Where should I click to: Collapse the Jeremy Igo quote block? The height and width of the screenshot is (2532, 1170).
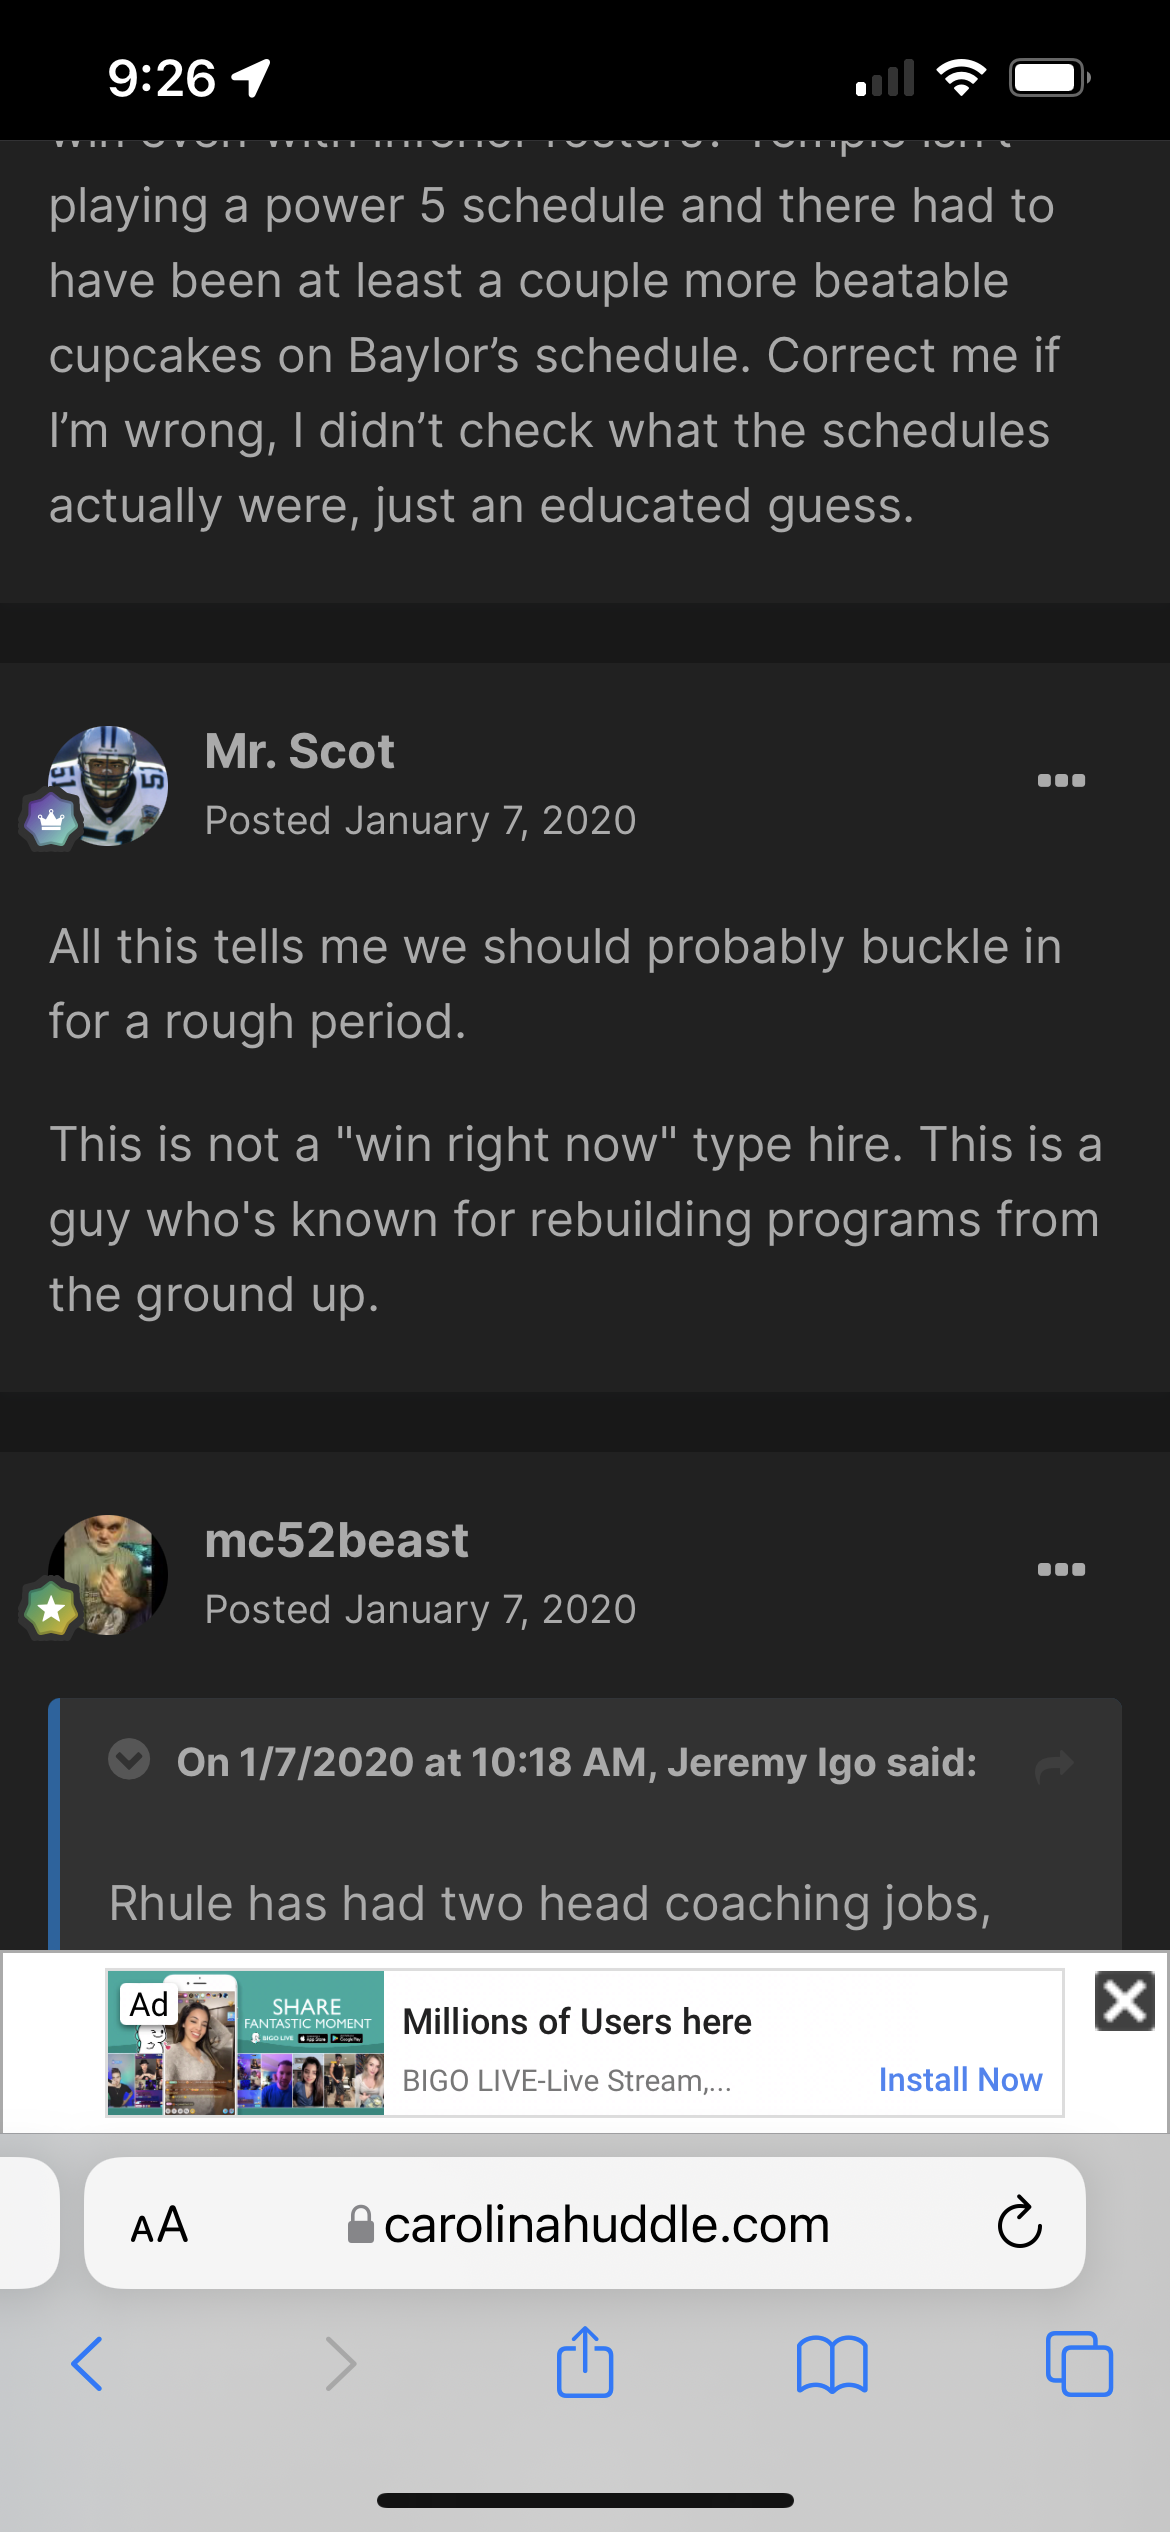pyautogui.click(x=129, y=1759)
